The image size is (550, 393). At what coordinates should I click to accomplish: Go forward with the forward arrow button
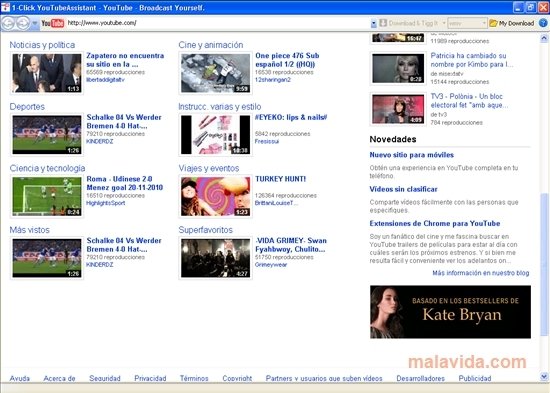tap(23, 23)
